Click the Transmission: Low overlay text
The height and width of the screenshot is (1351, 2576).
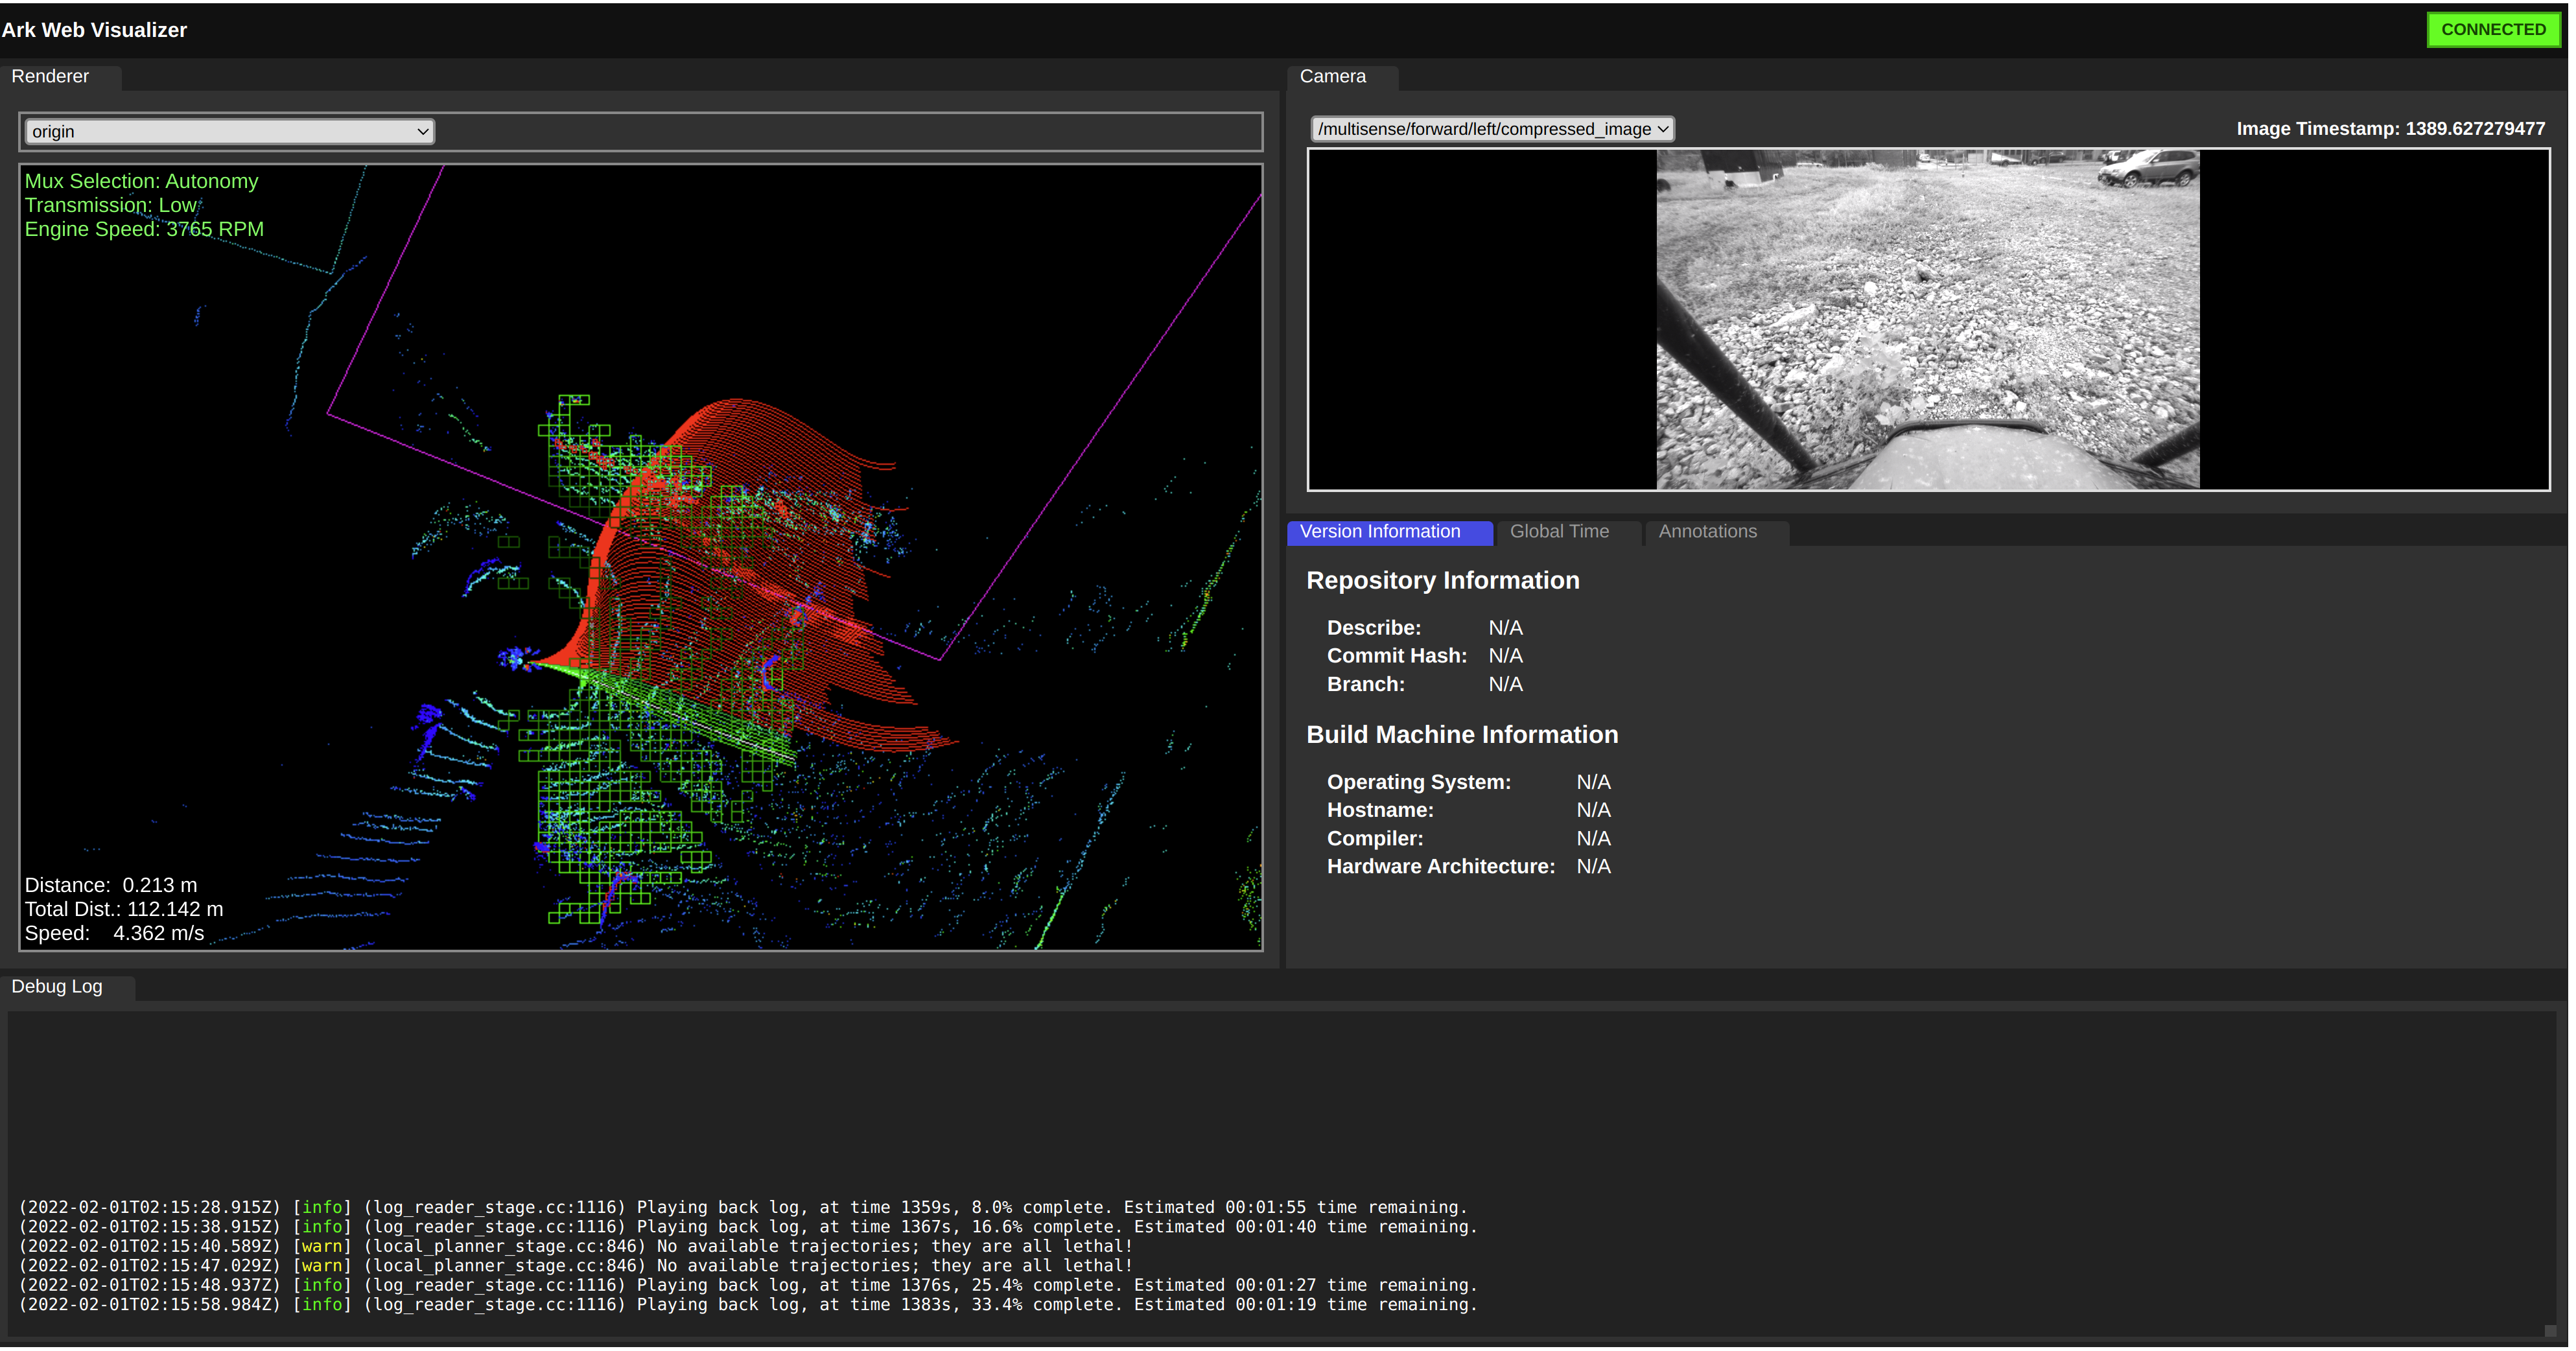tap(111, 205)
